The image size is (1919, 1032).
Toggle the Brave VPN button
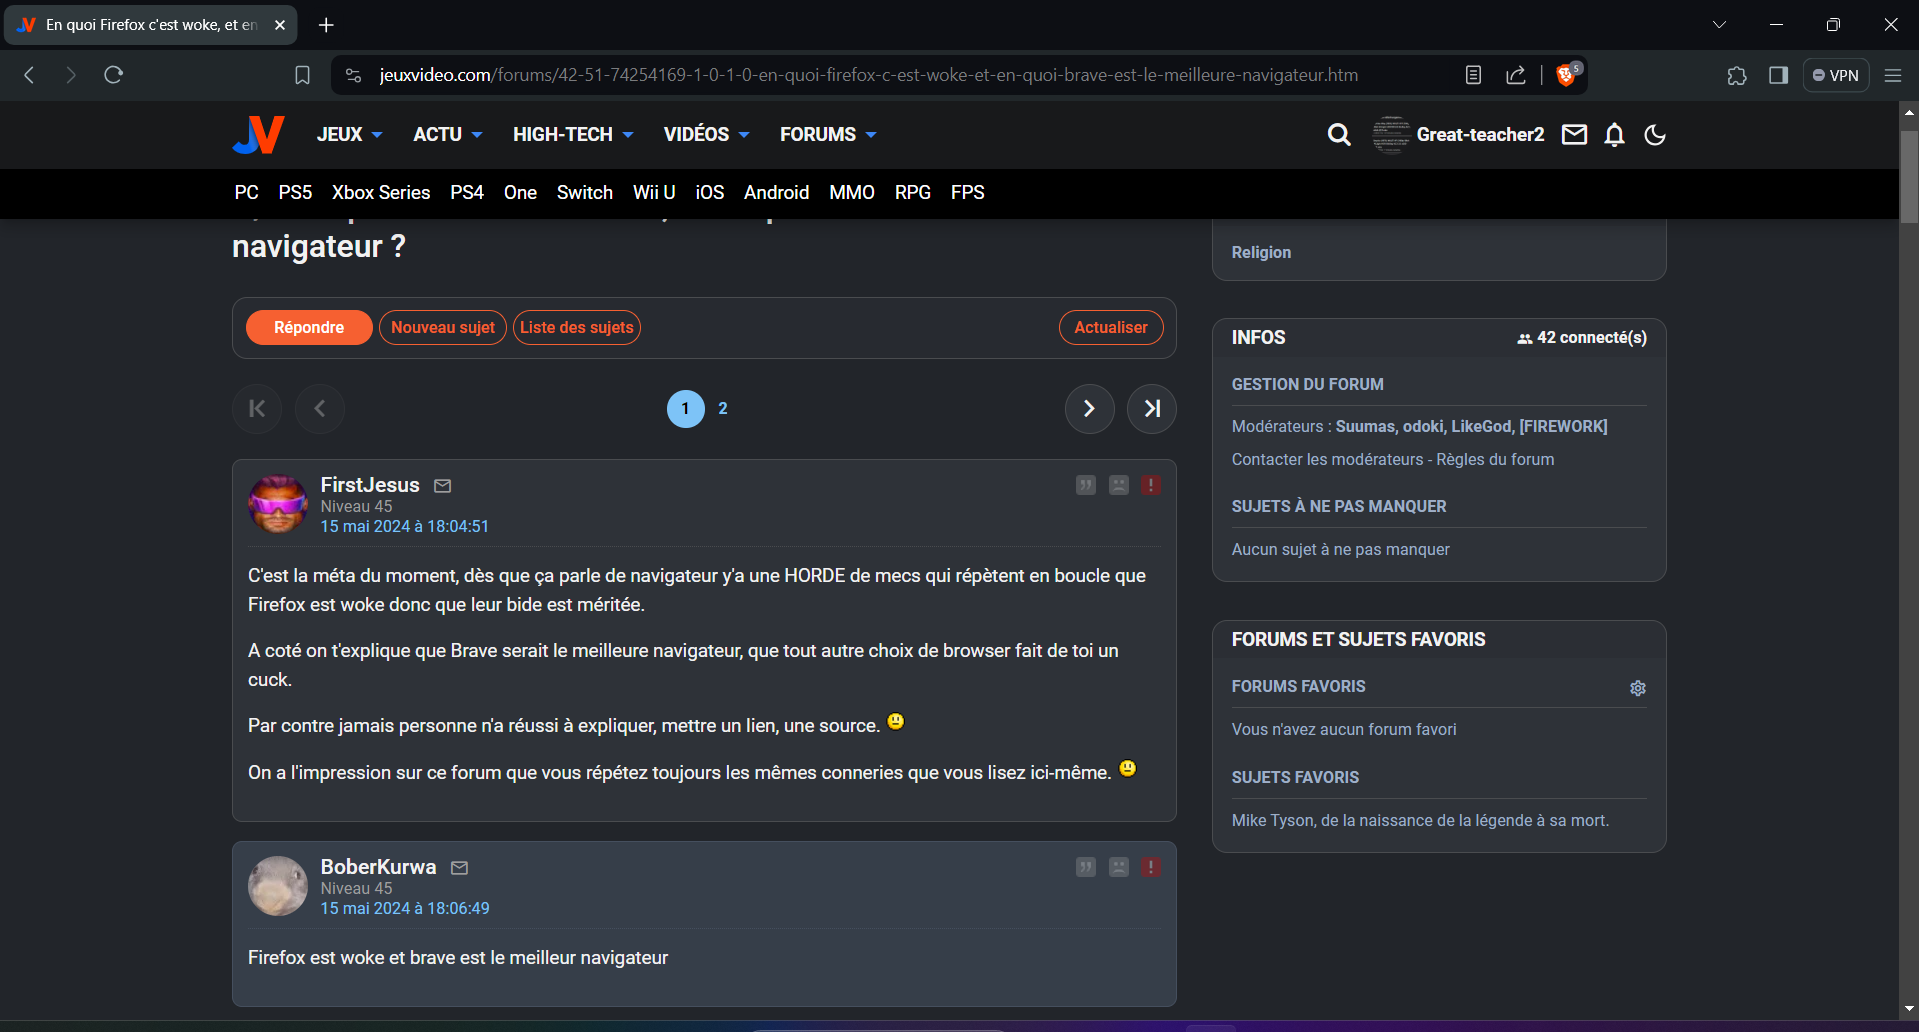[x=1836, y=75]
